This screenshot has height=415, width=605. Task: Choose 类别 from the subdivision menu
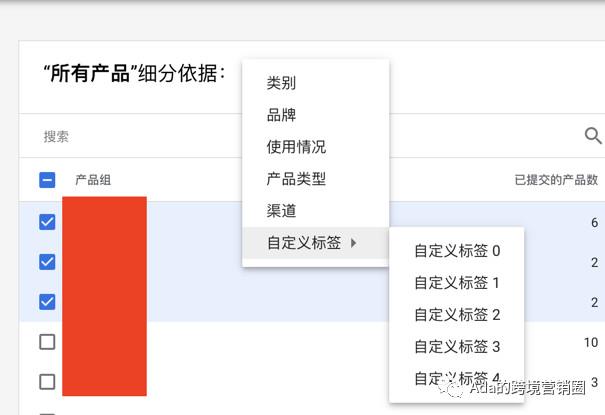(x=315, y=83)
